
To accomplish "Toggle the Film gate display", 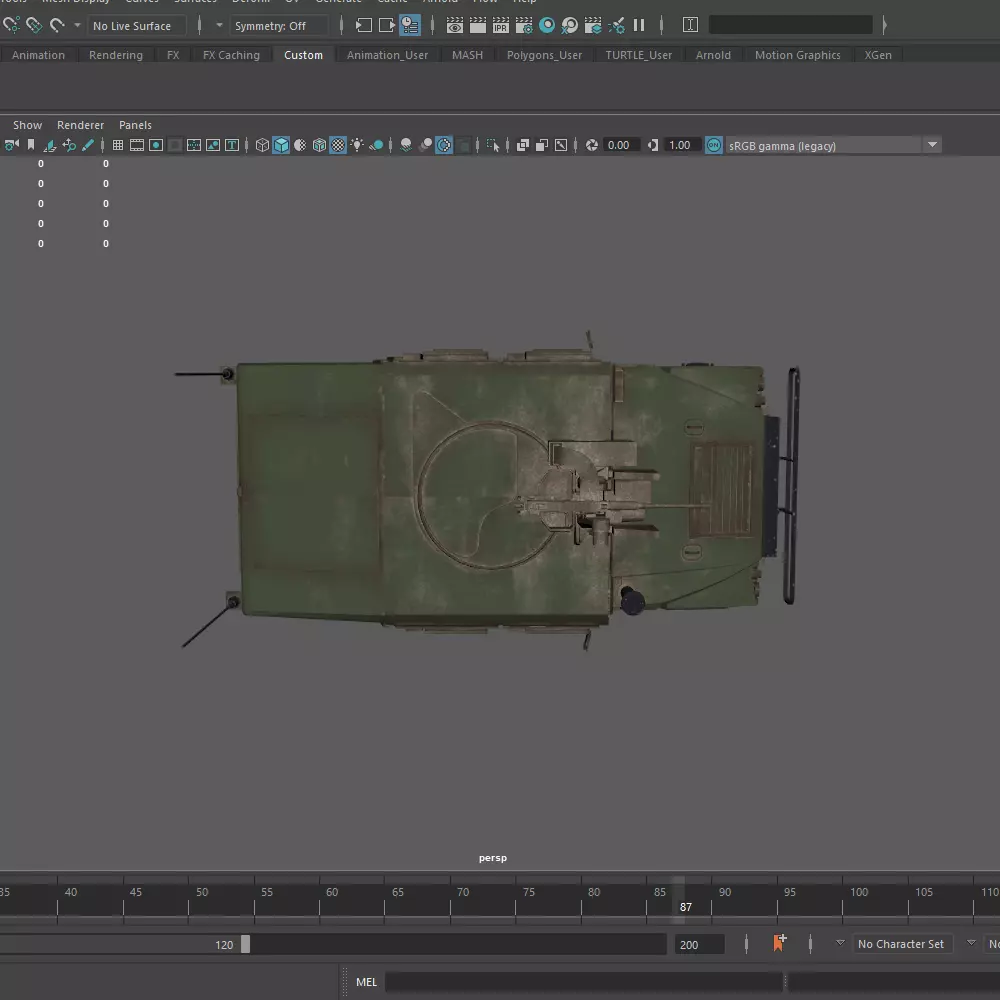I will click(136, 145).
